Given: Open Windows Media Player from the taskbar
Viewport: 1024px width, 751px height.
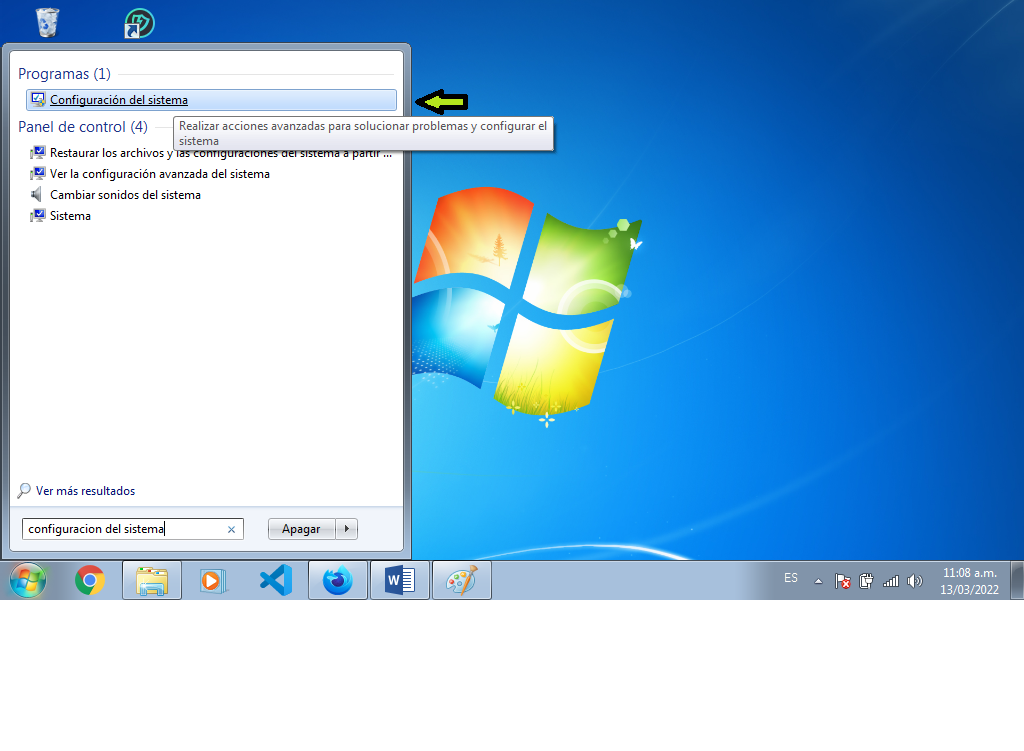Looking at the screenshot, I should pyautogui.click(x=213, y=580).
